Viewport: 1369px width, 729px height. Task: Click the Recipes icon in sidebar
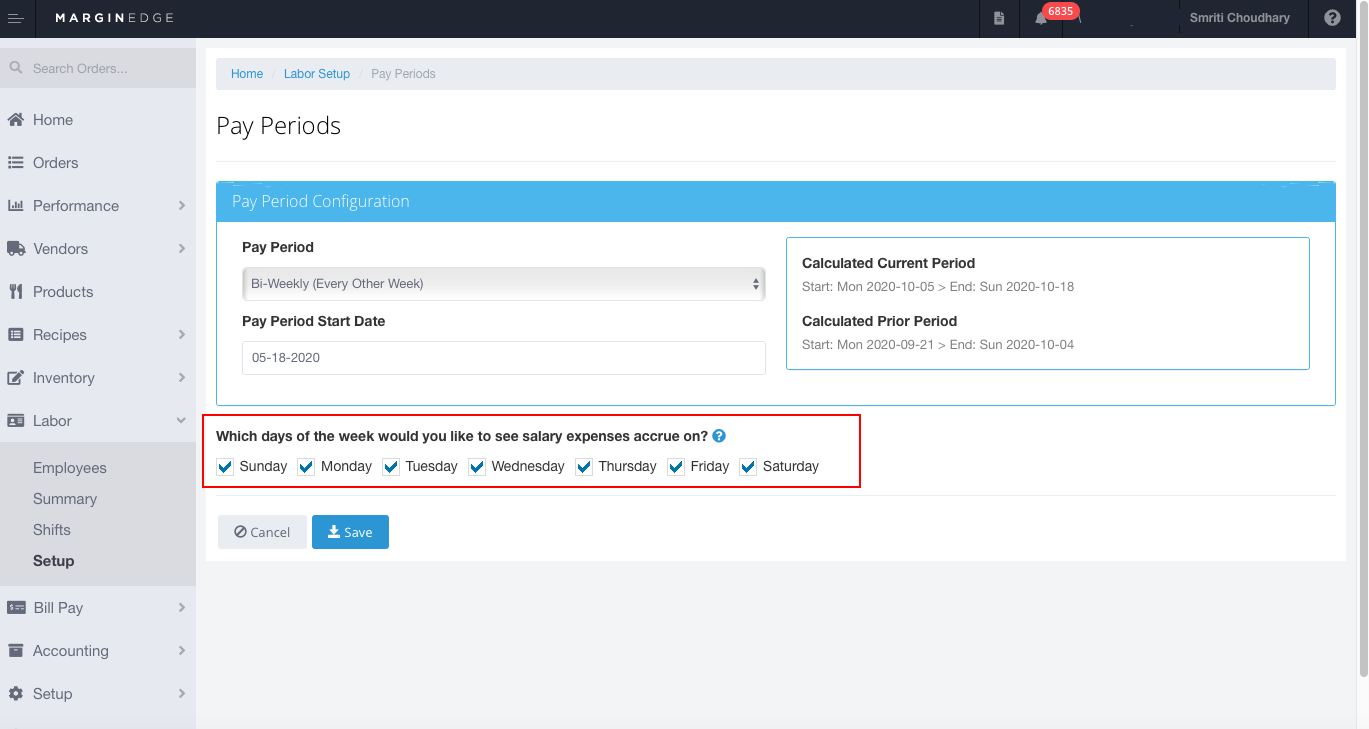coord(16,335)
